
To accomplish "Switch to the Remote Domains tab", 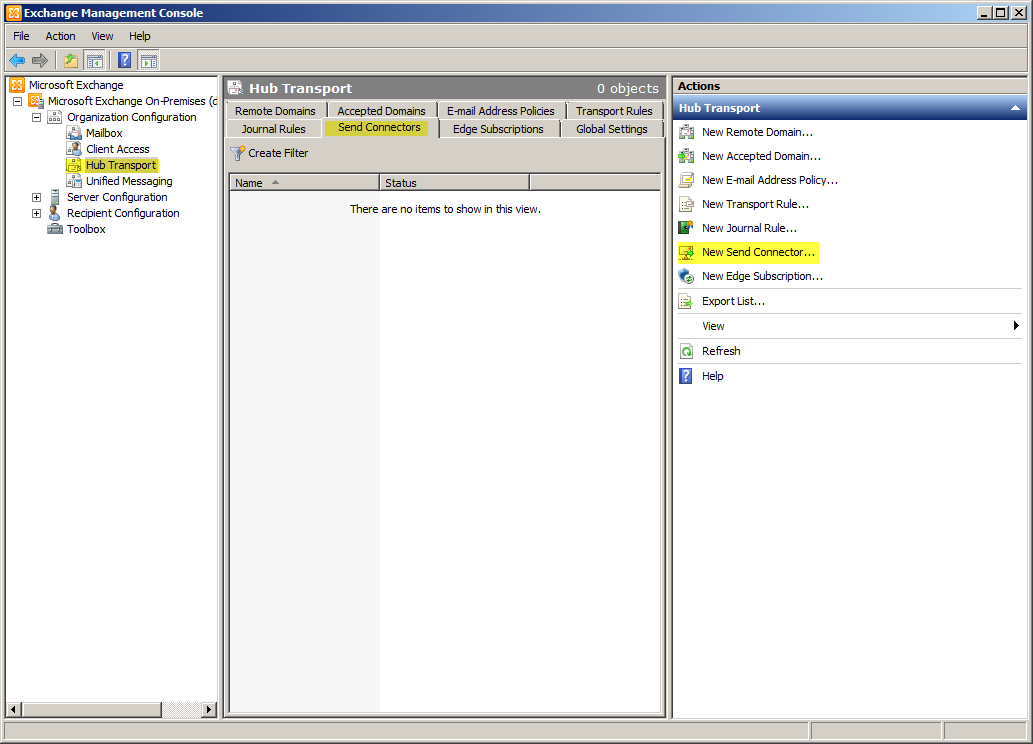I will coord(275,111).
